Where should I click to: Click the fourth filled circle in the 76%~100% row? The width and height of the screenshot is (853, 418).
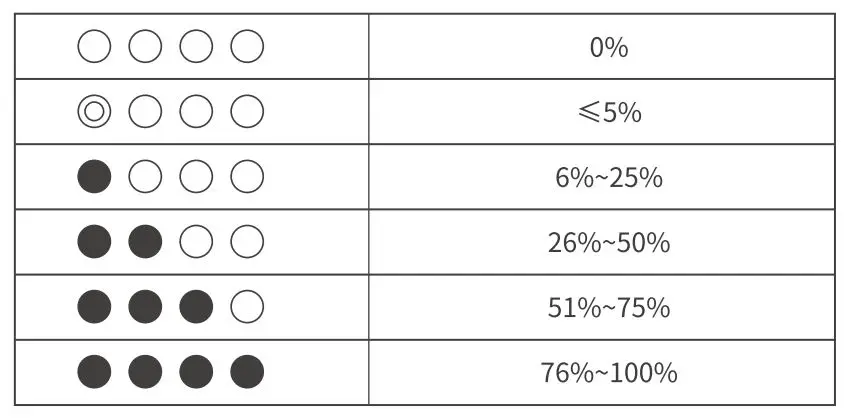click(247, 372)
